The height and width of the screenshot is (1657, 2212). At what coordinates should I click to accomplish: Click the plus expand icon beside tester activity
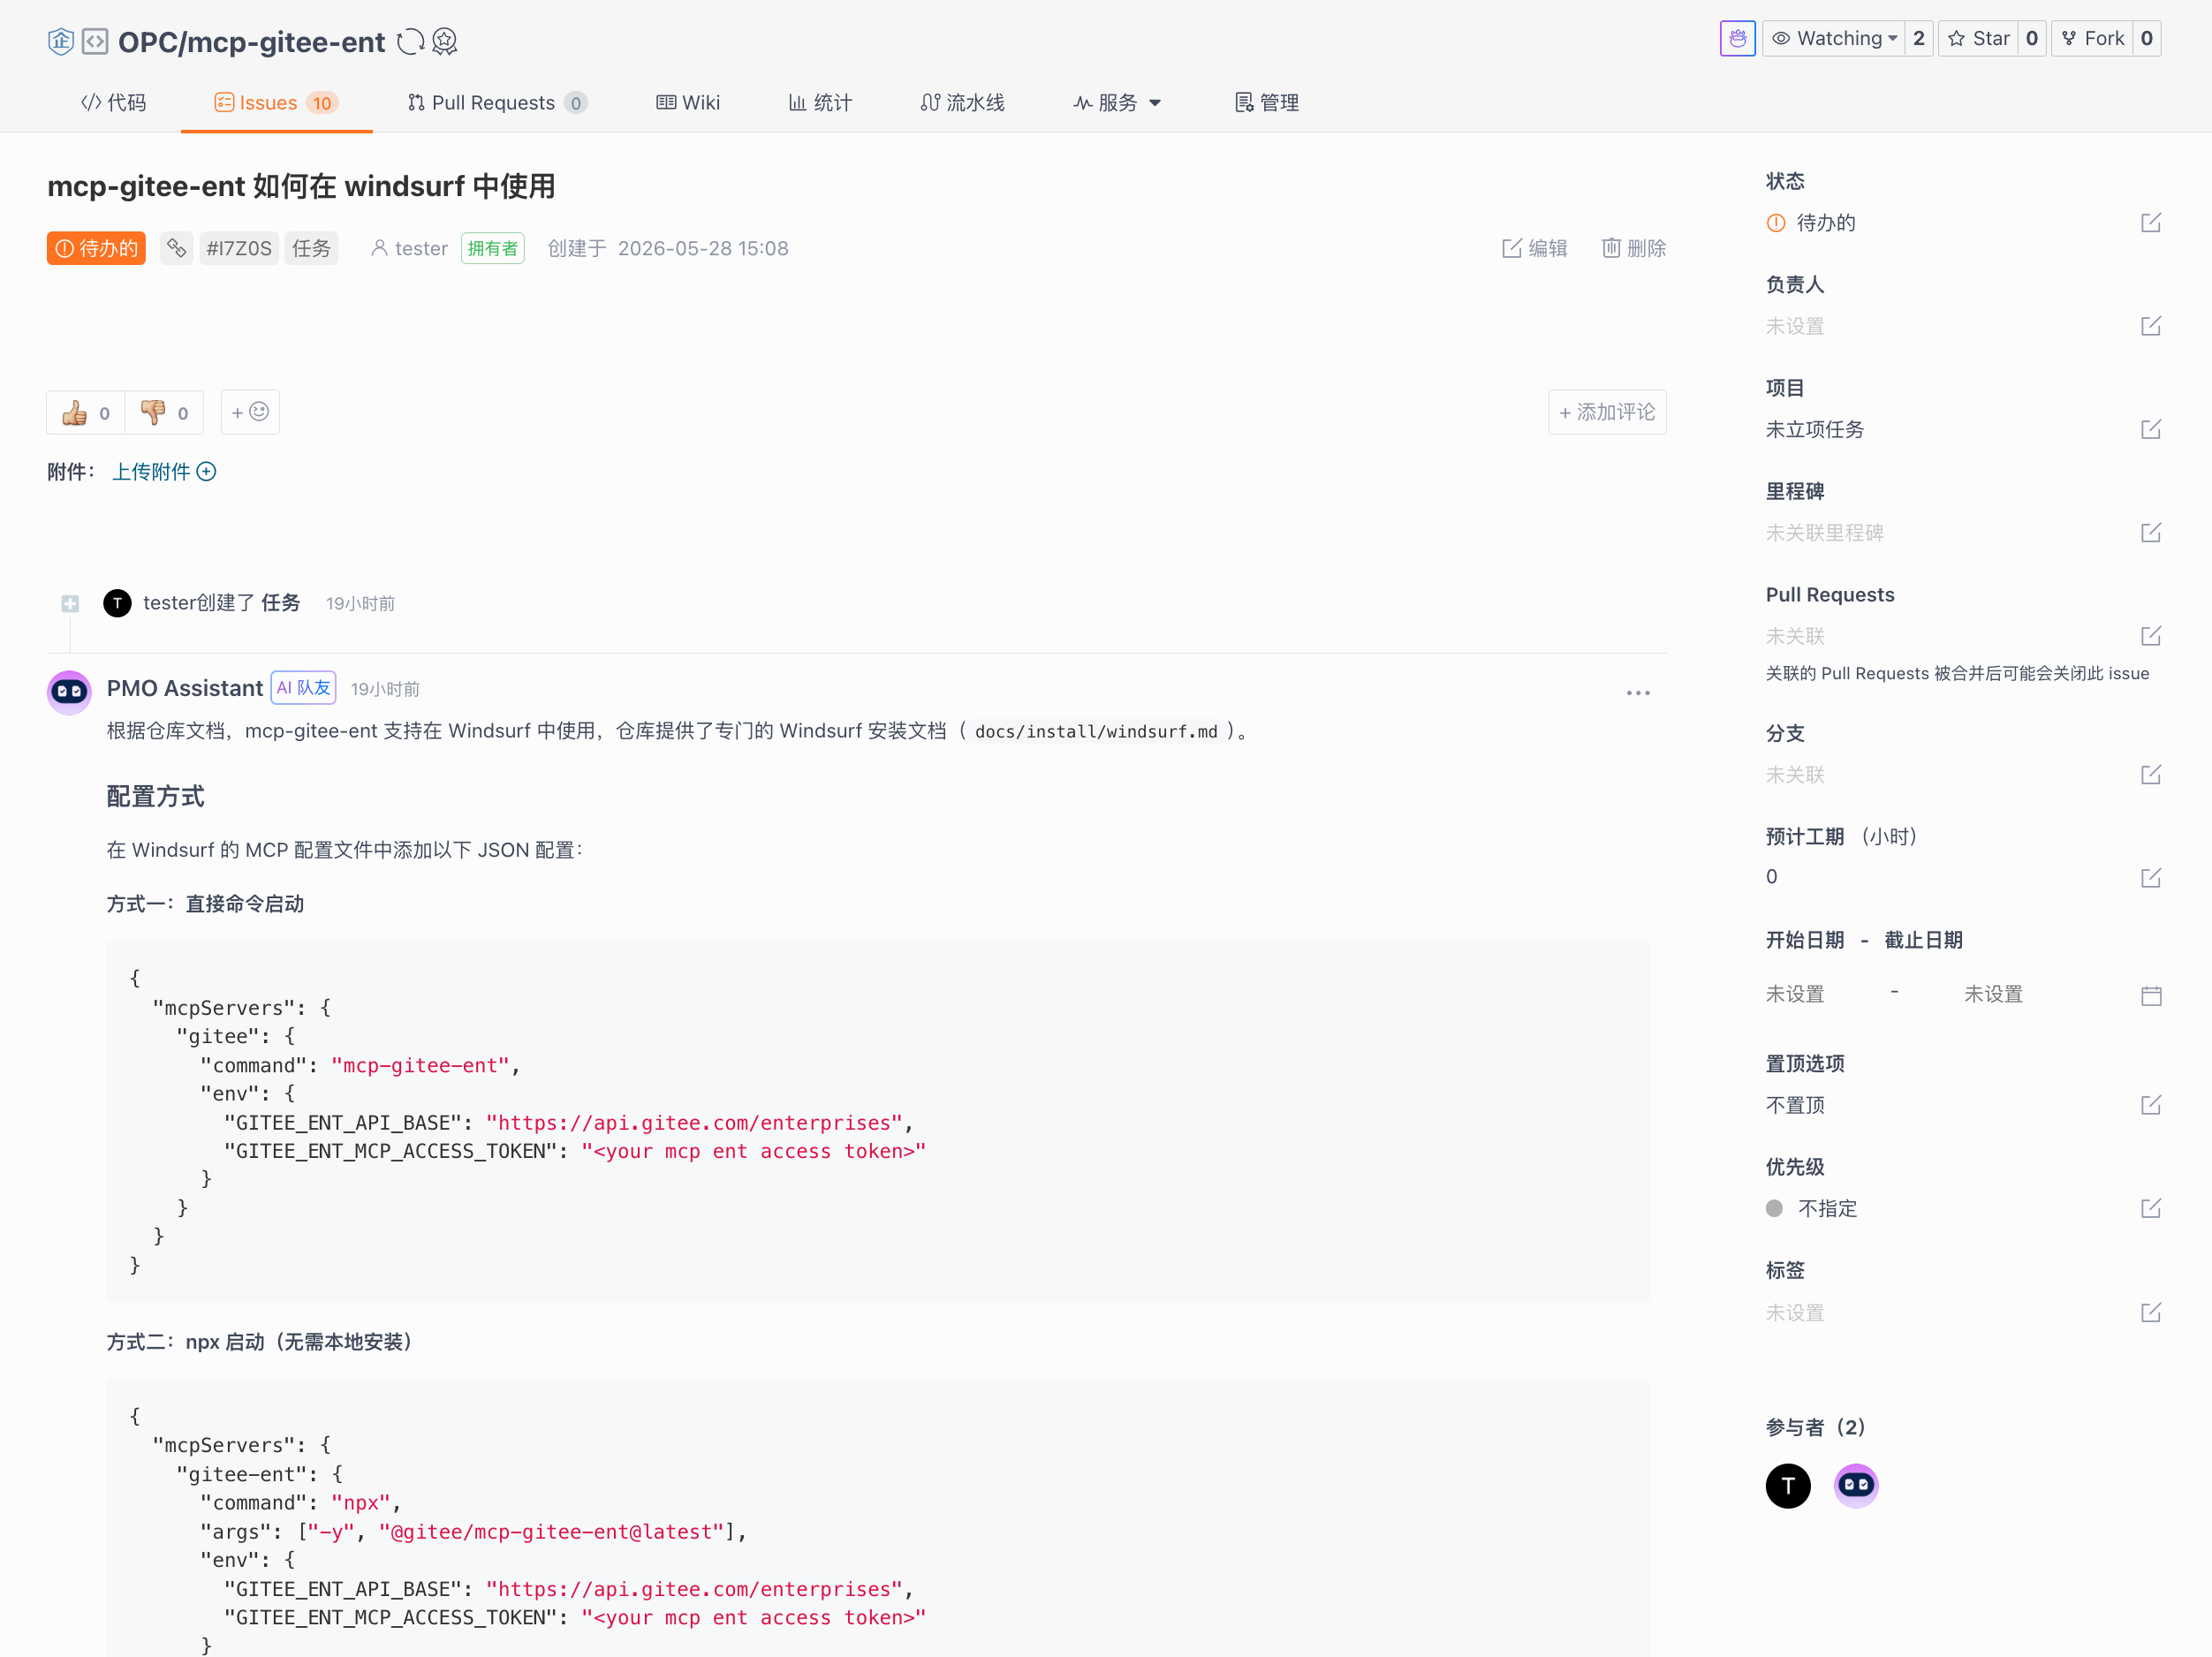[70, 603]
